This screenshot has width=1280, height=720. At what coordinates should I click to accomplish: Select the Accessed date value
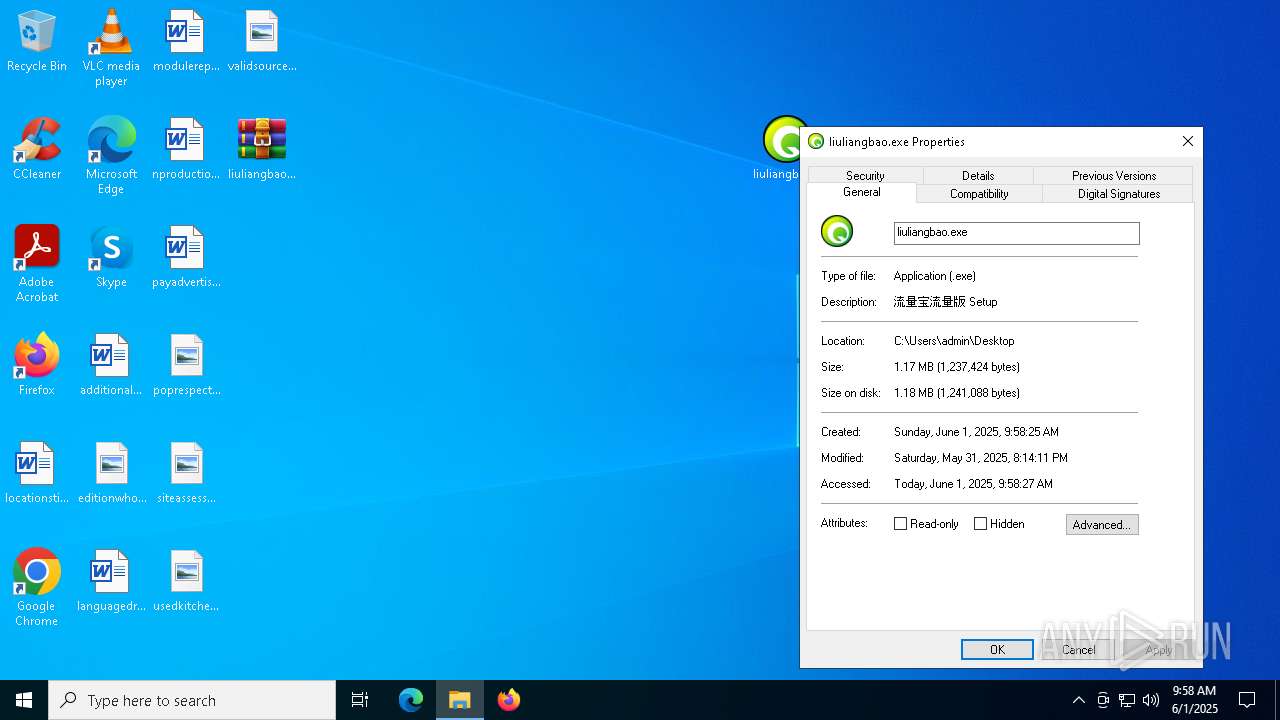coord(973,484)
